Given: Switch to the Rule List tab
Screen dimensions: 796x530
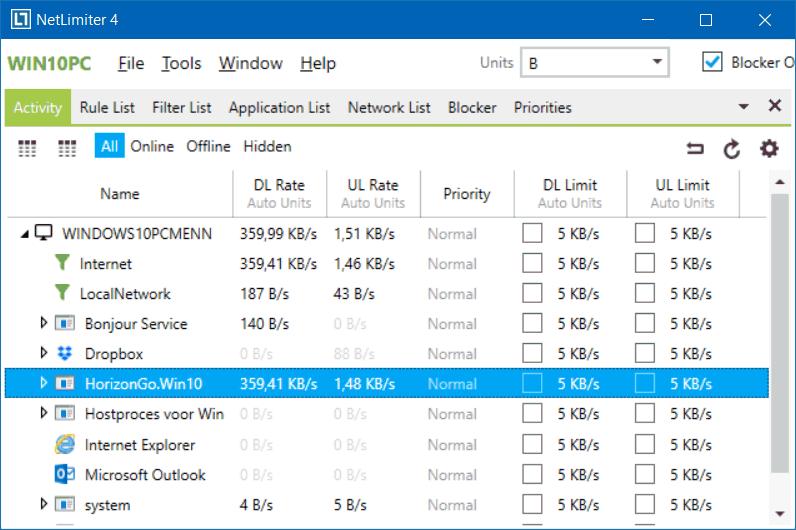Looking at the screenshot, I should point(107,108).
